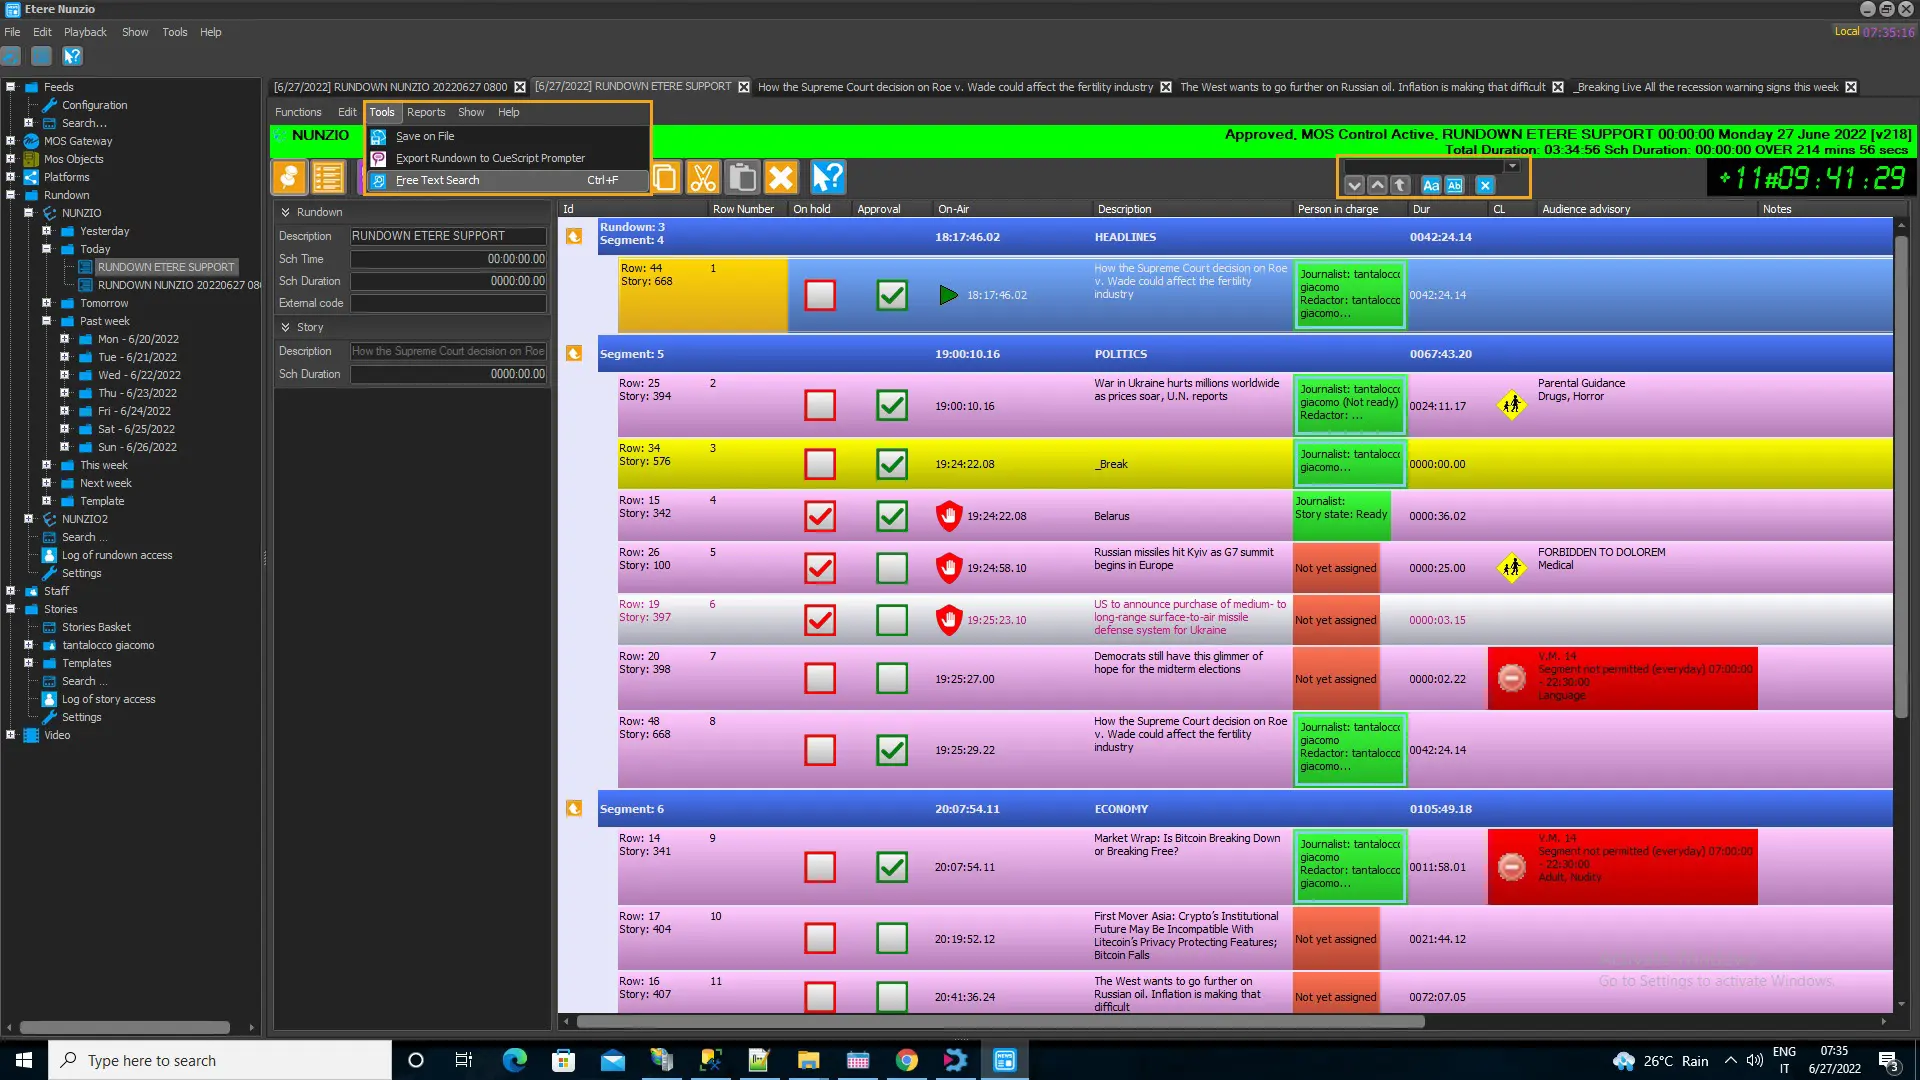Click the context help arrow icon in rundown toolbar
The width and height of the screenshot is (1920, 1080).
click(828, 178)
